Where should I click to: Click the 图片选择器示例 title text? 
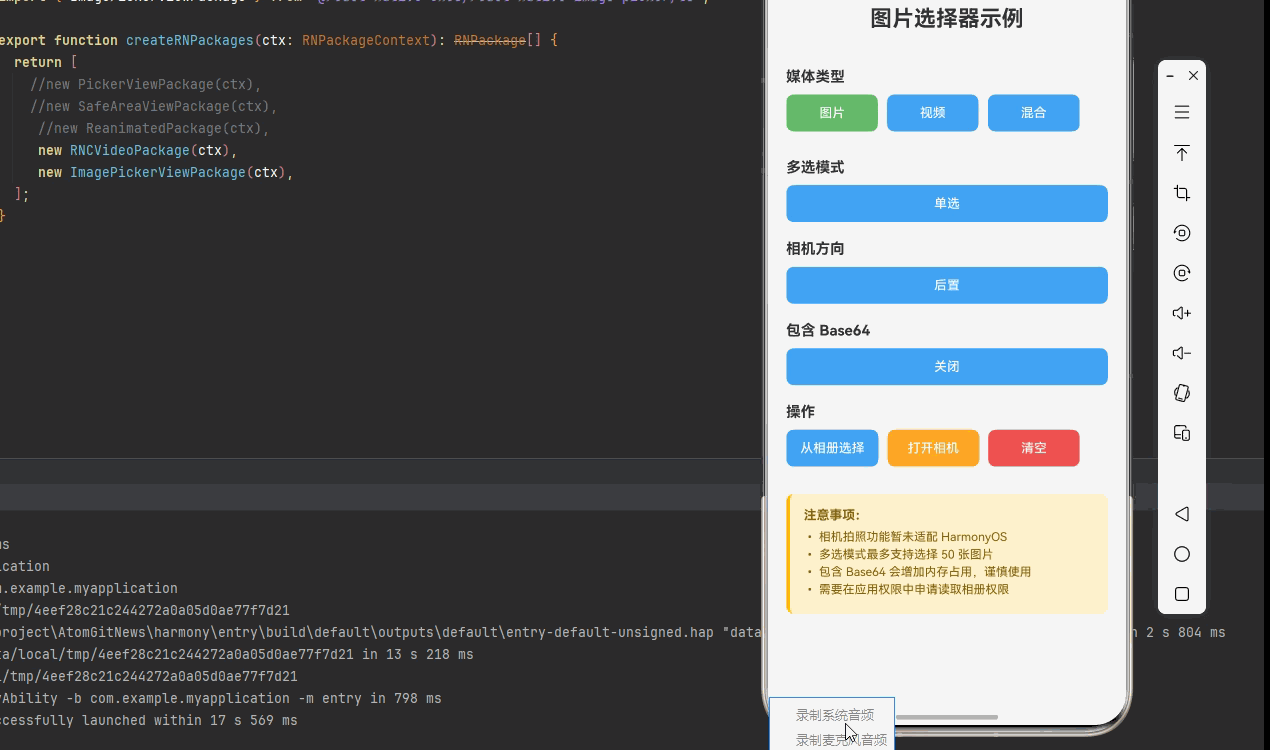pyautogui.click(x=947, y=19)
